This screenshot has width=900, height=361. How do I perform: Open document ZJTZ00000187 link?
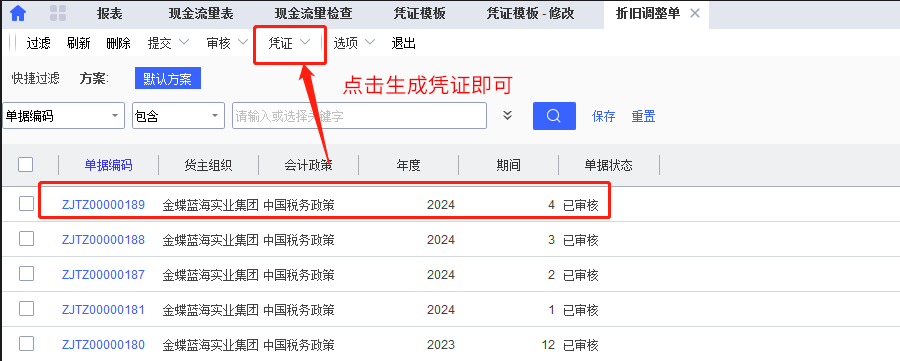pyautogui.click(x=103, y=274)
